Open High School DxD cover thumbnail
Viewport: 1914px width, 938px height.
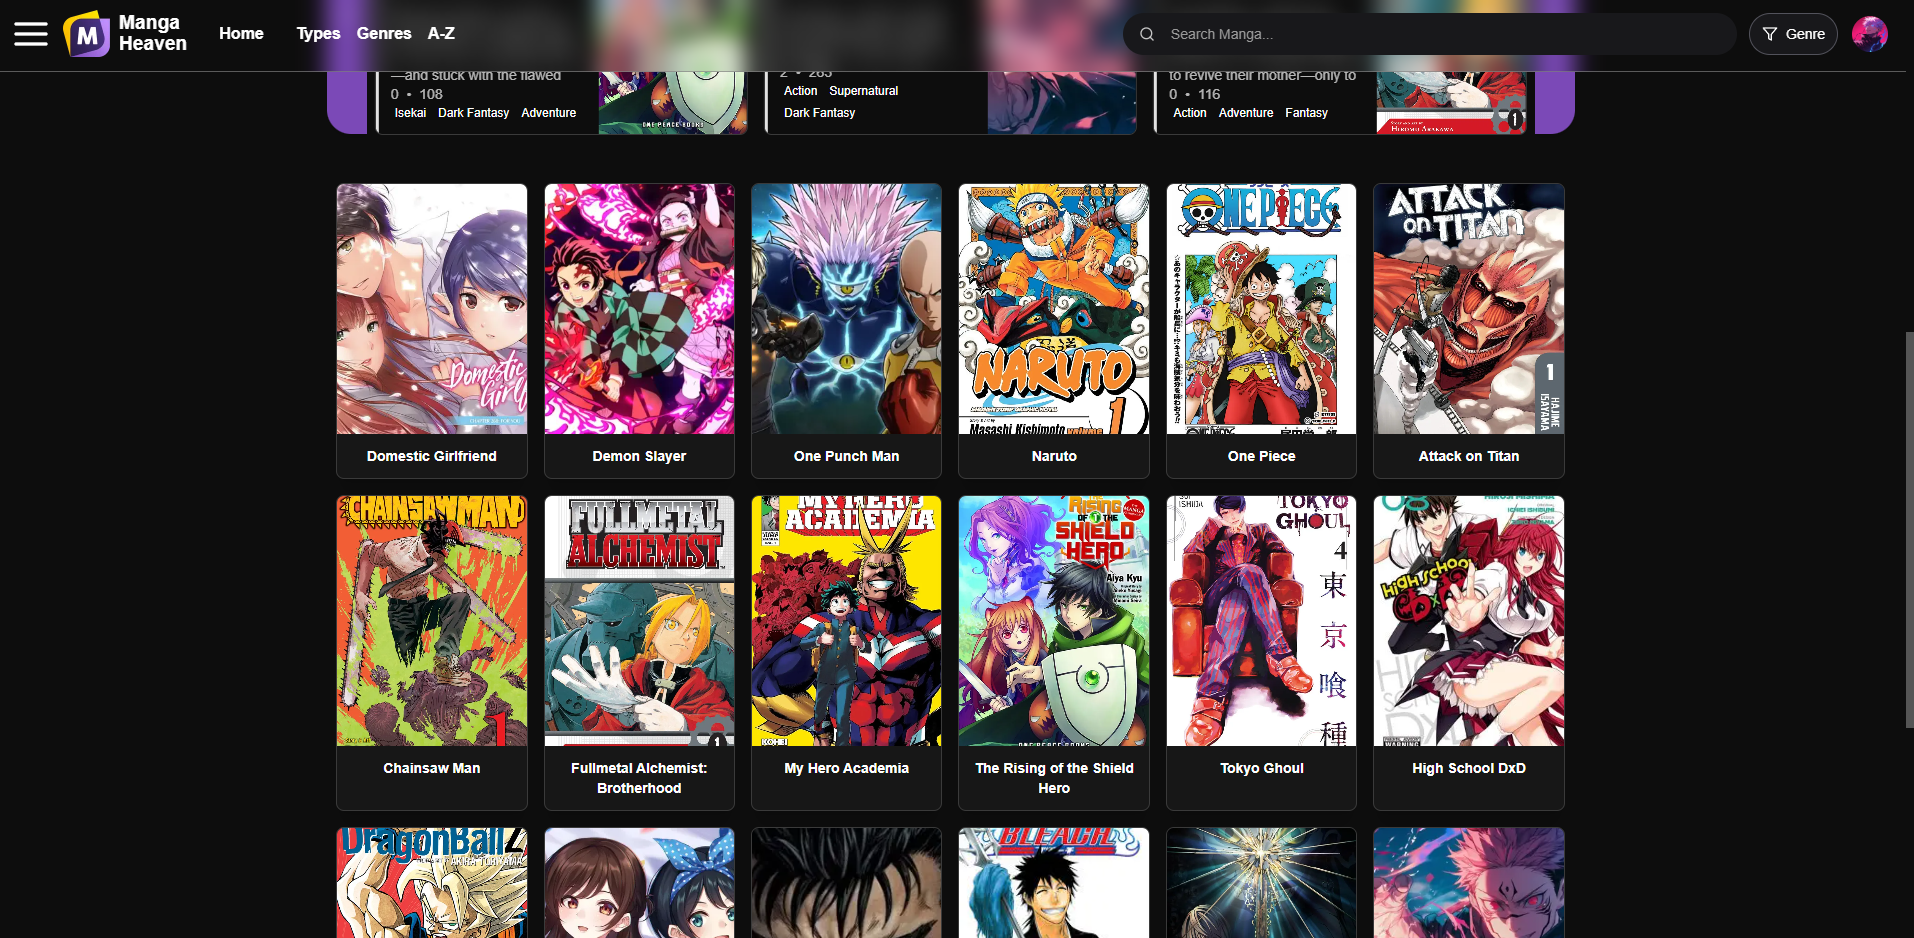1469,621
